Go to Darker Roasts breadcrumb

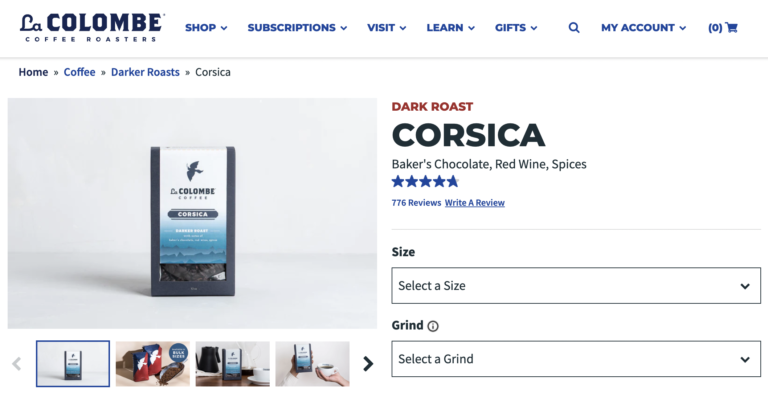(145, 72)
